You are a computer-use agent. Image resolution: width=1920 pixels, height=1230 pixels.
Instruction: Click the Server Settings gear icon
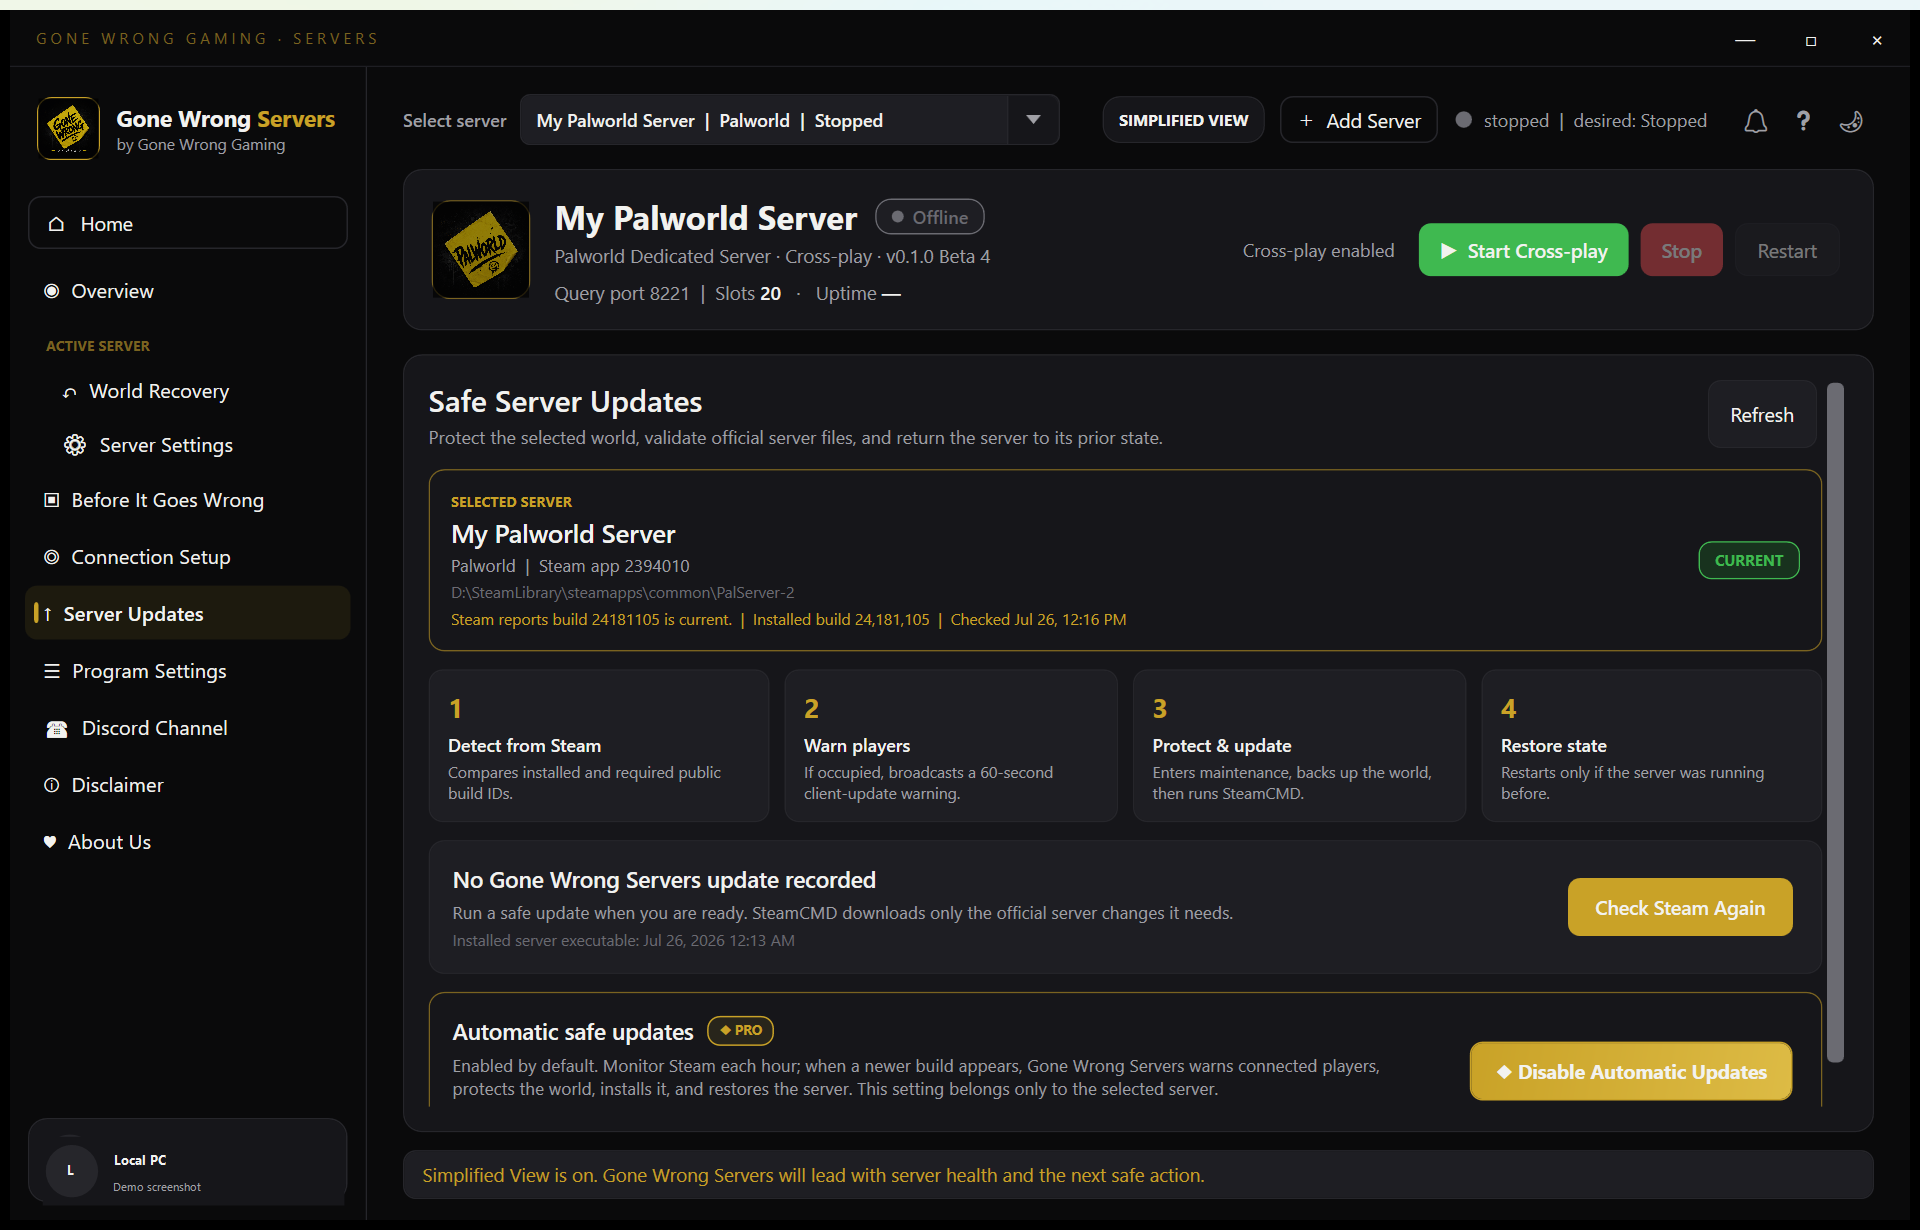click(75, 445)
